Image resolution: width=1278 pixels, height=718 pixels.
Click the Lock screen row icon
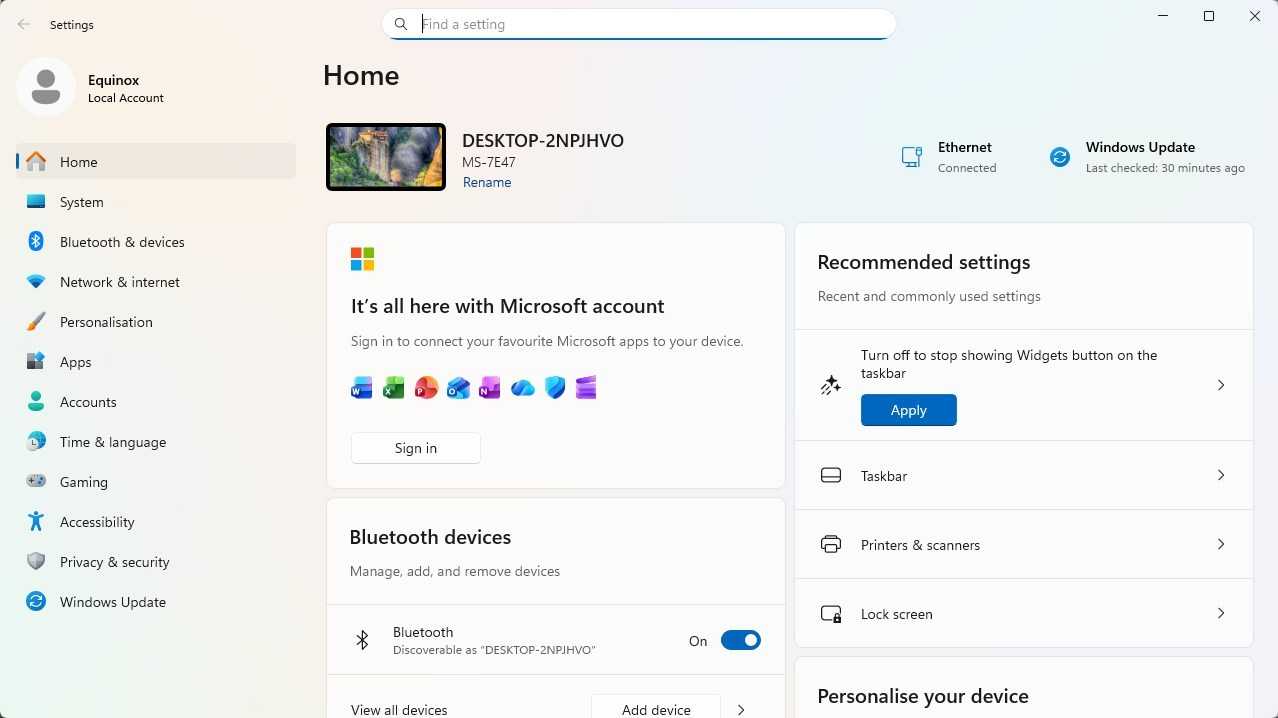pyautogui.click(x=831, y=614)
